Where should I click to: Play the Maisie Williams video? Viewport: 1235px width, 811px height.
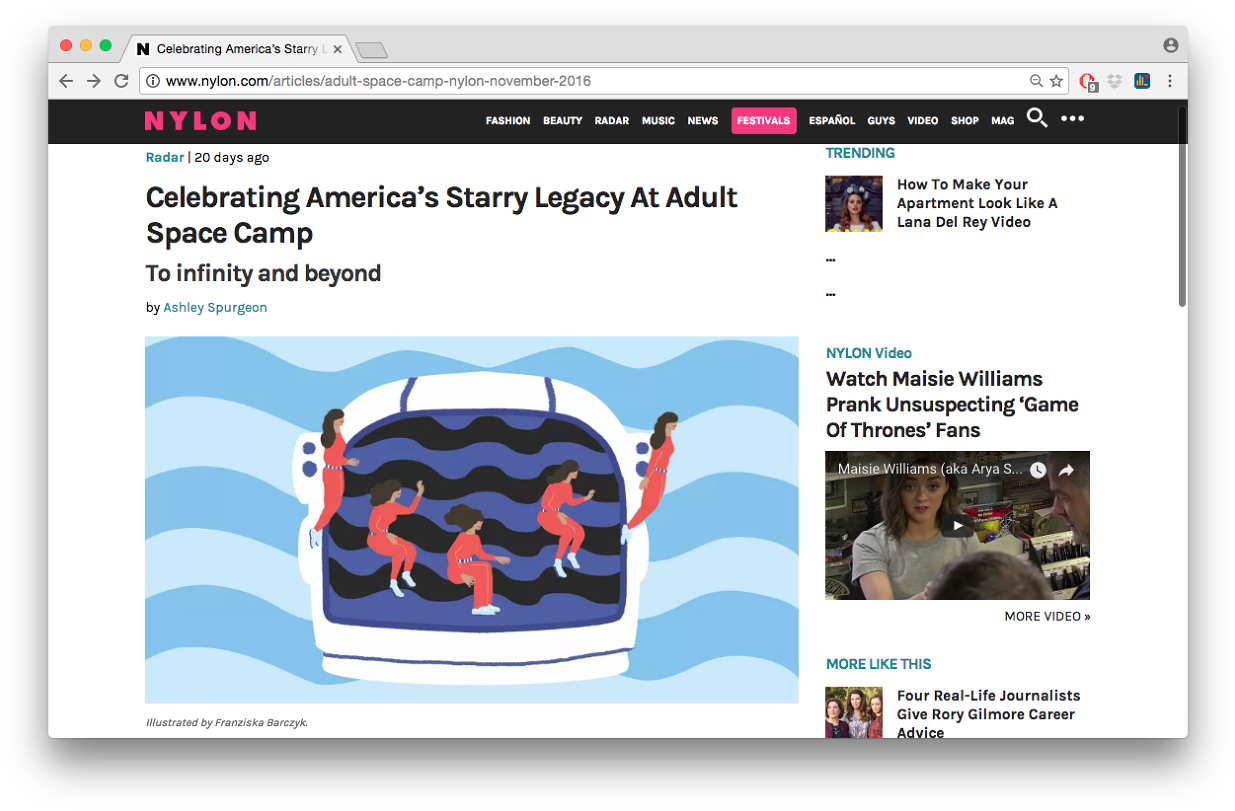click(x=957, y=526)
